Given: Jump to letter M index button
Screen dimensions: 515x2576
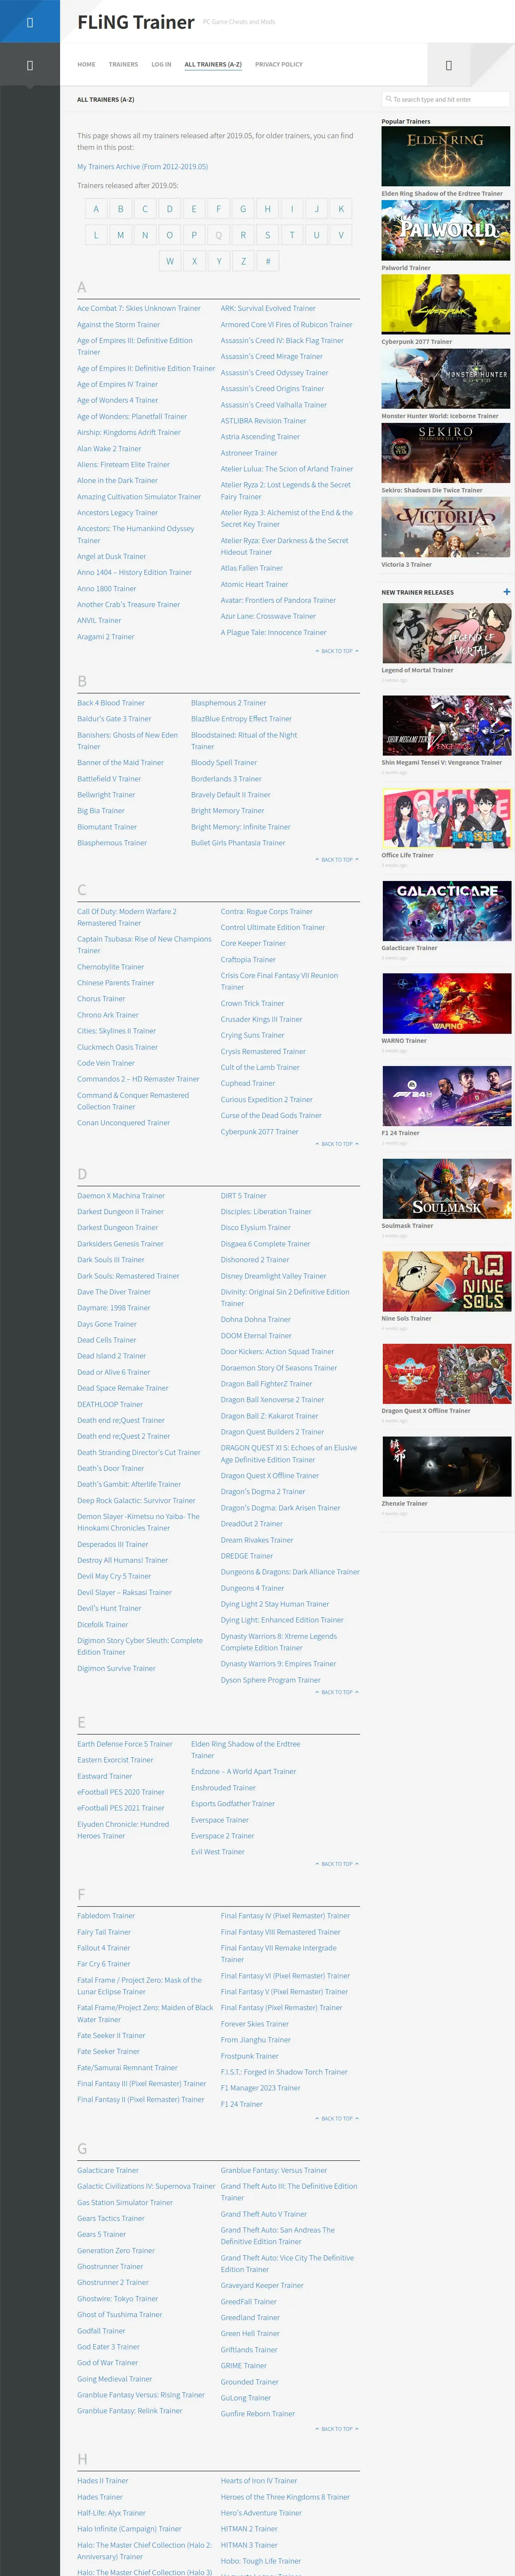Looking at the screenshot, I should tap(121, 235).
